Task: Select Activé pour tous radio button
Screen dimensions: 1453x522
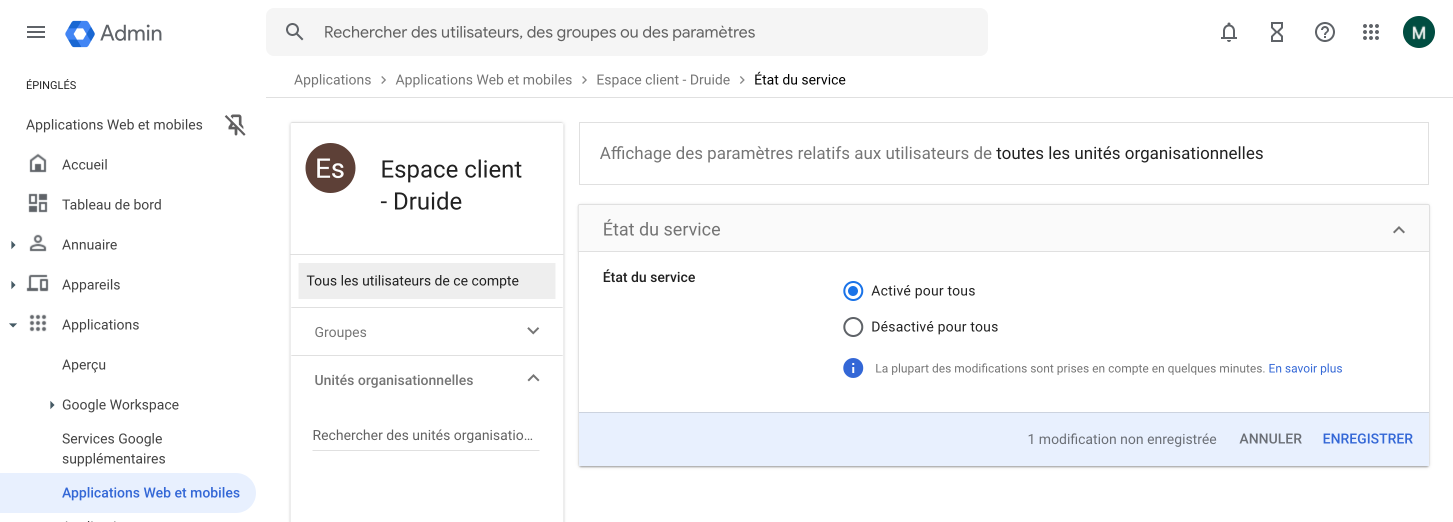Action: point(853,291)
